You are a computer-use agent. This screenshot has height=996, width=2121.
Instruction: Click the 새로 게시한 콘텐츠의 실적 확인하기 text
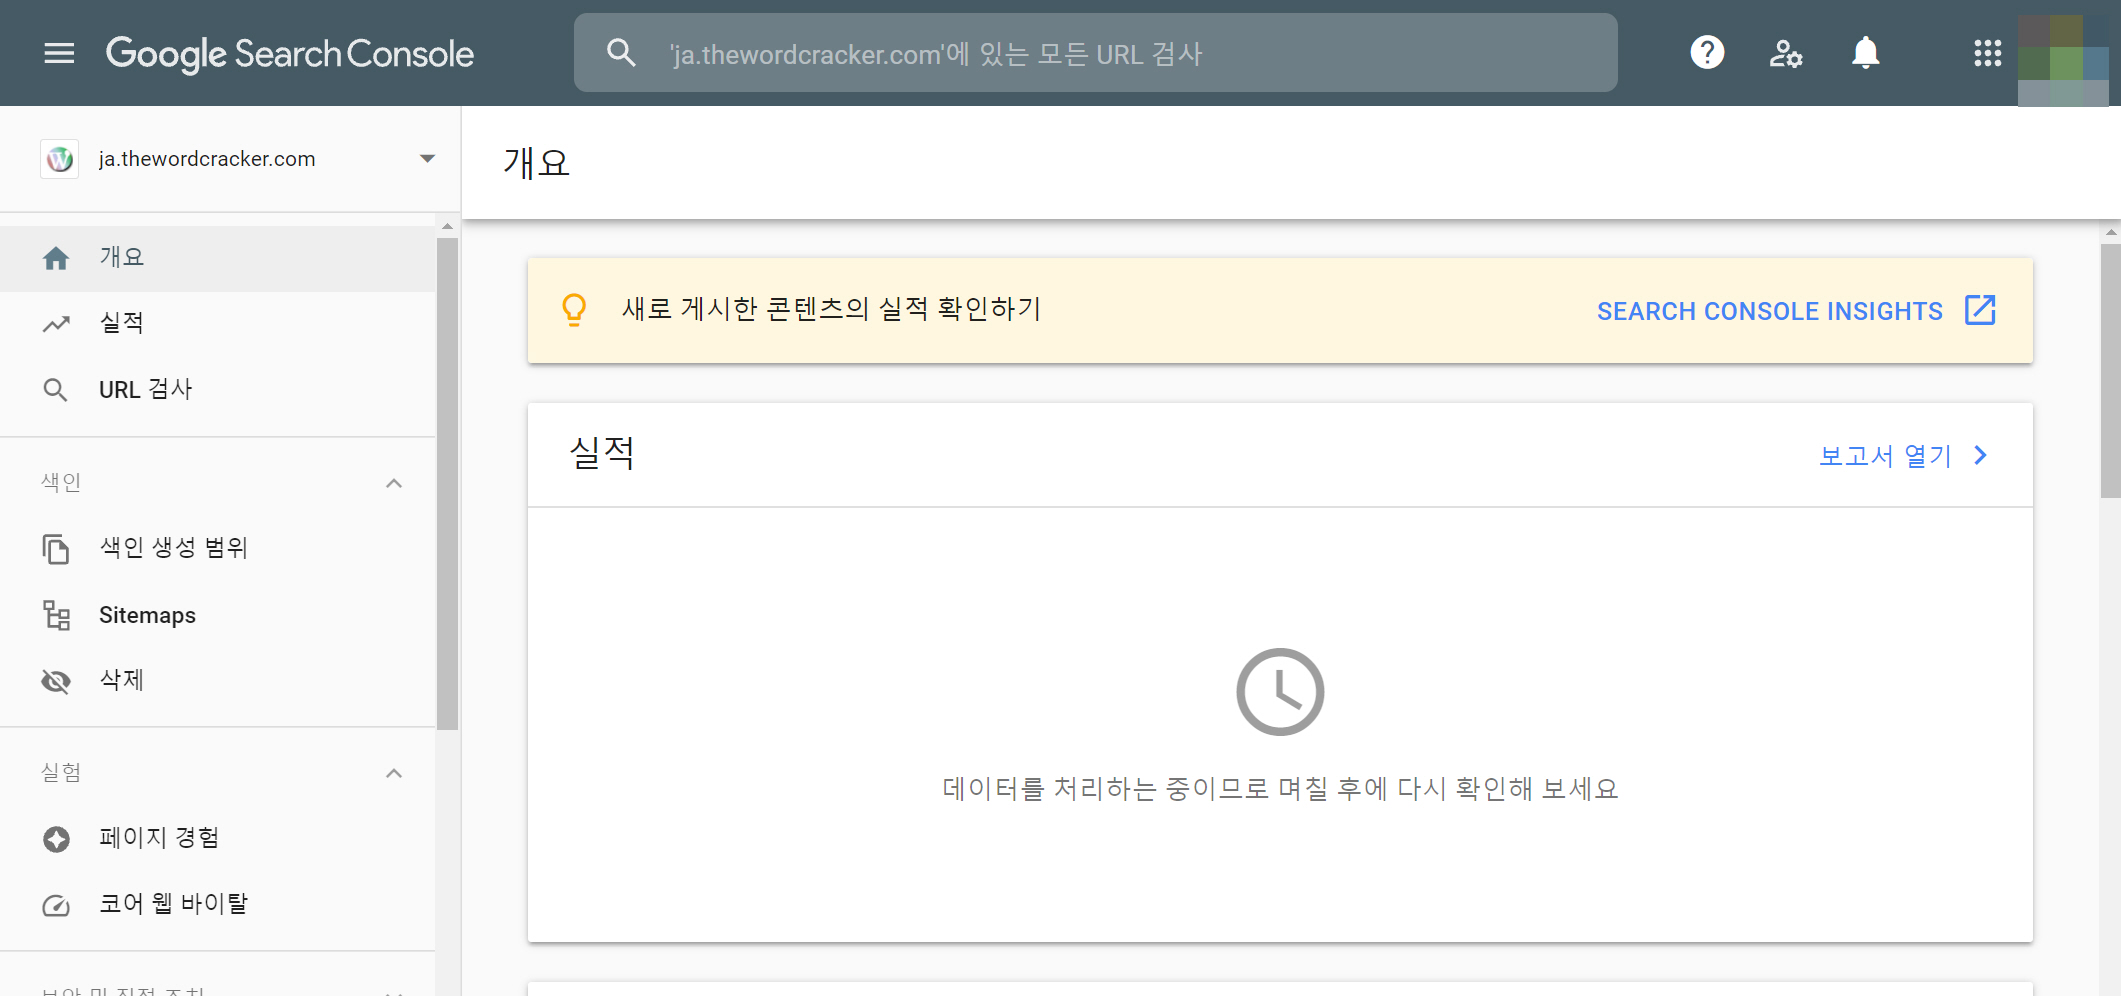pyautogui.click(x=831, y=309)
